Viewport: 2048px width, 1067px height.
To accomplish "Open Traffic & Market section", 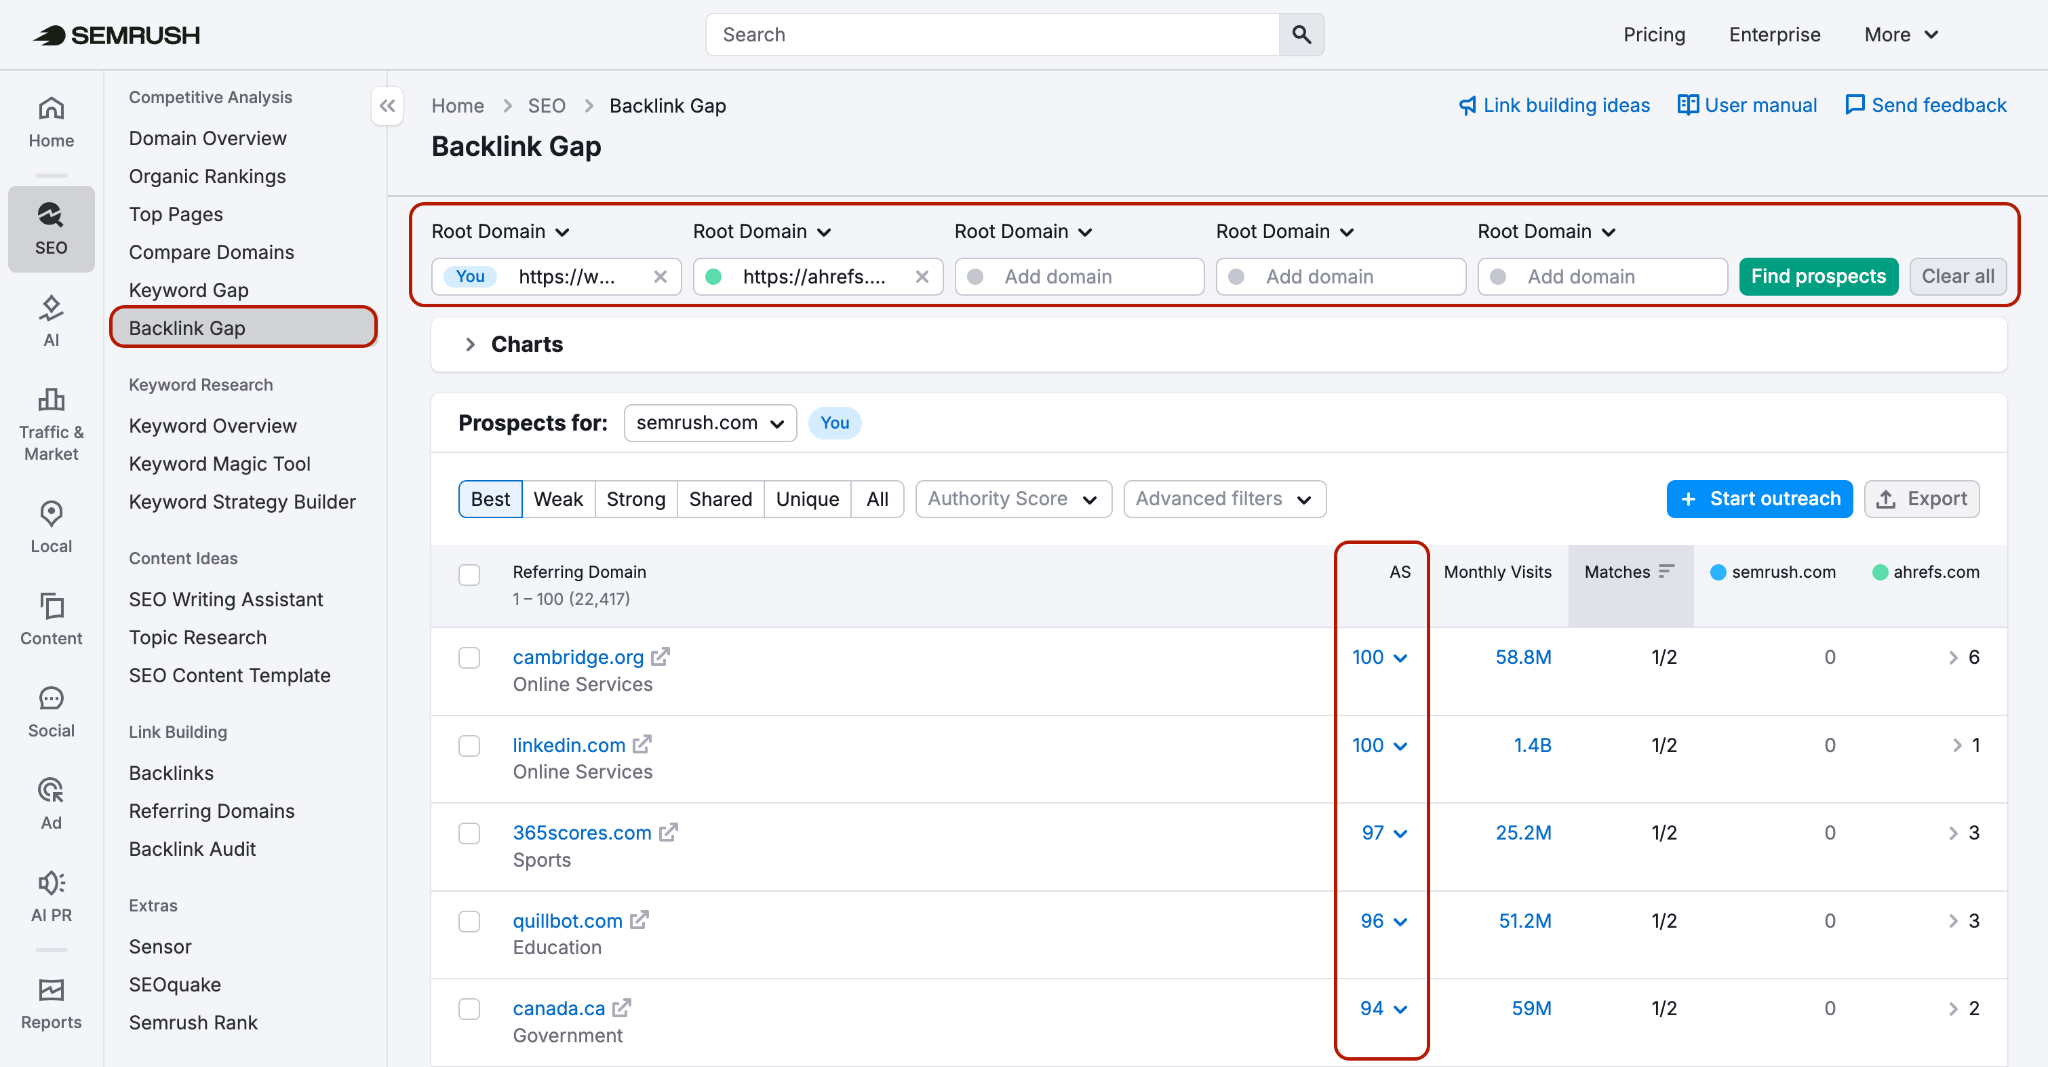I will coord(51,425).
